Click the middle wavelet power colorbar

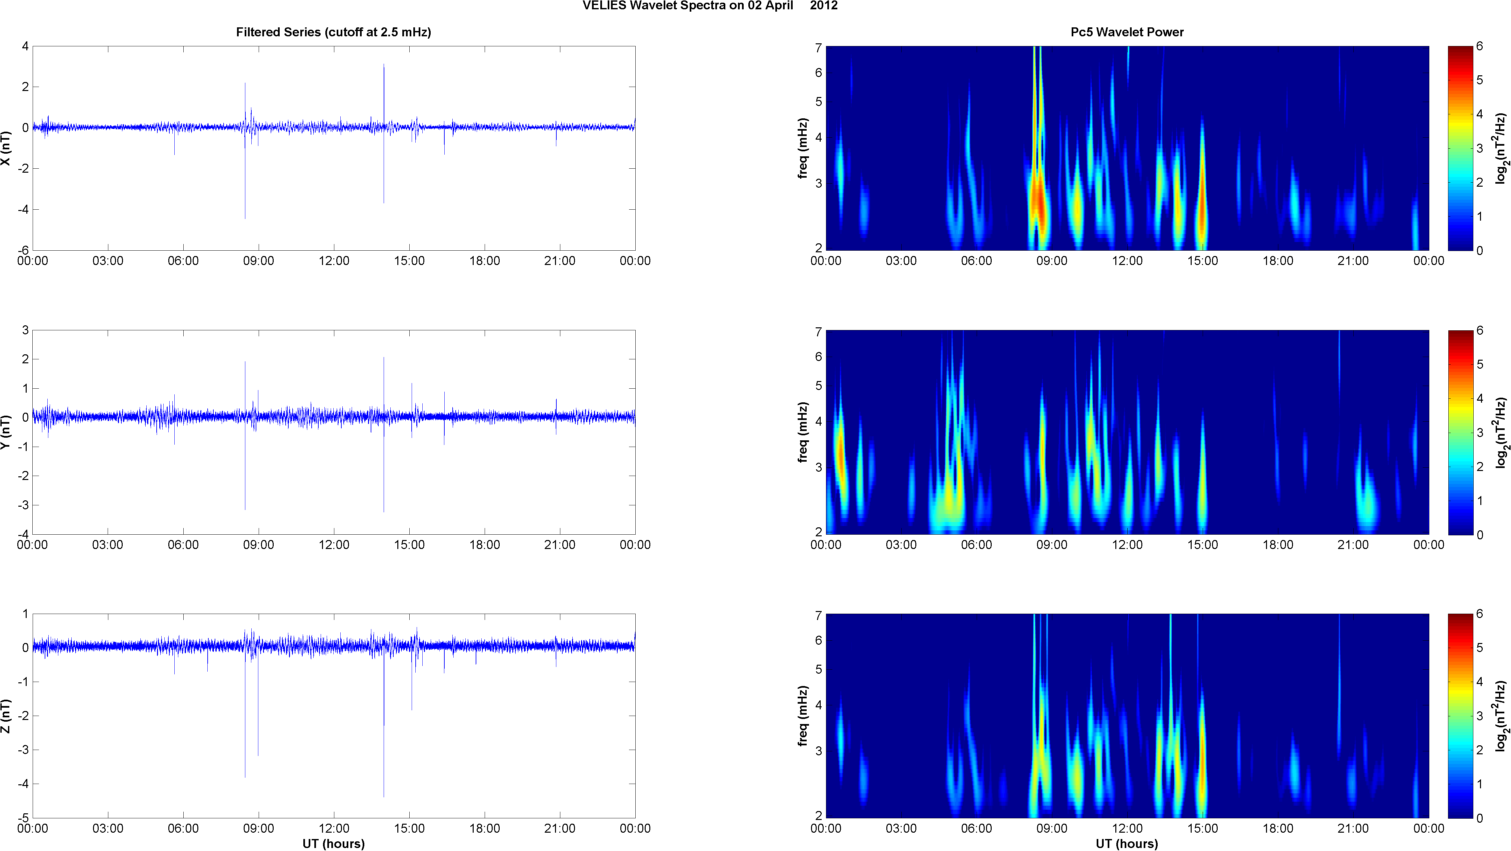[1460, 432]
